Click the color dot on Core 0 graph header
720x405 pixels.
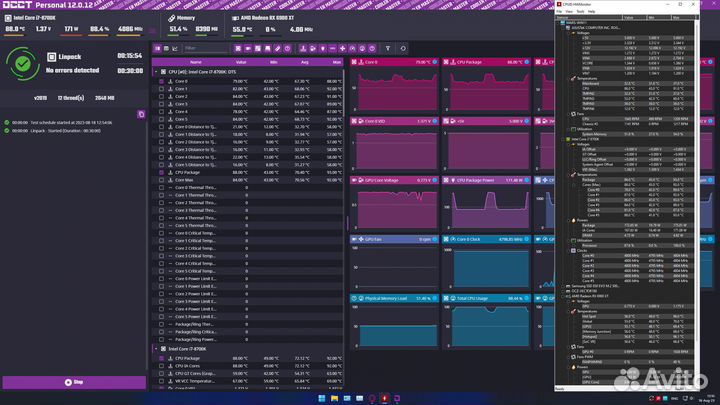coord(435,62)
